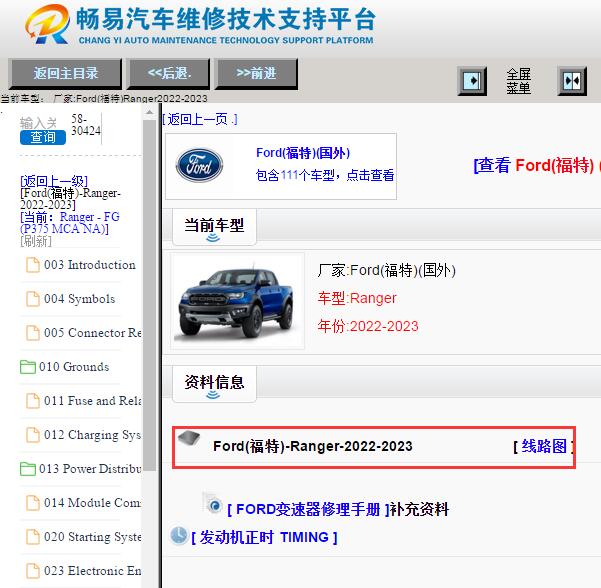This screenshot has width=601, height=588.
Task: Click 包含111个车型，点击查看 link
Action: click(x=325, y=175)
